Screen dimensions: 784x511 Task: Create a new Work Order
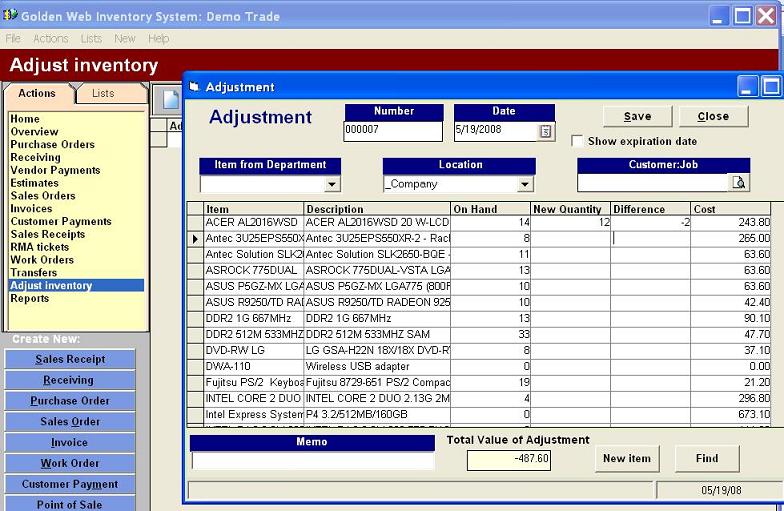pyautogui.click(x=70, y=464)
